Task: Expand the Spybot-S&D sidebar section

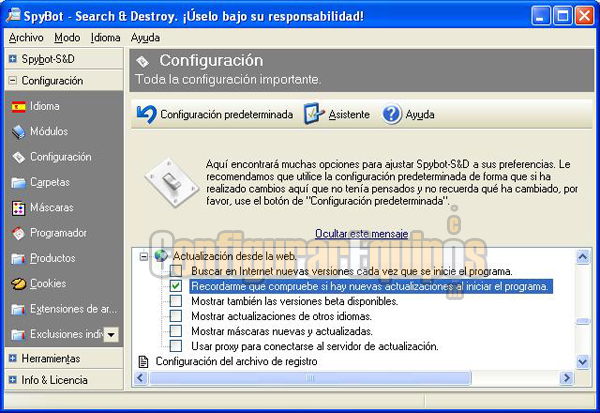Action: point(13,59)
